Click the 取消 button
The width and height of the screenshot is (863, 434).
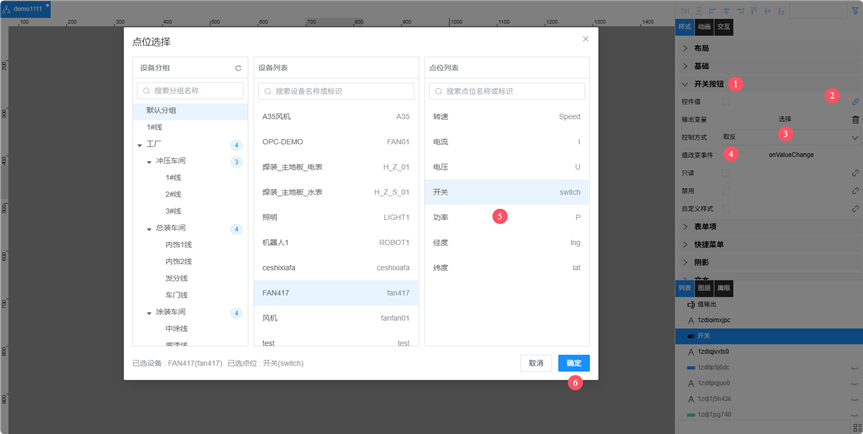pyautogui.click(x=536, y=363)
